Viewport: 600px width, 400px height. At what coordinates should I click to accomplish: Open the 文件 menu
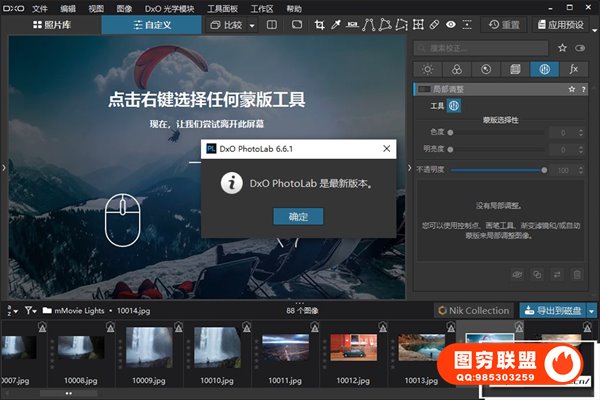pos(39,7)
